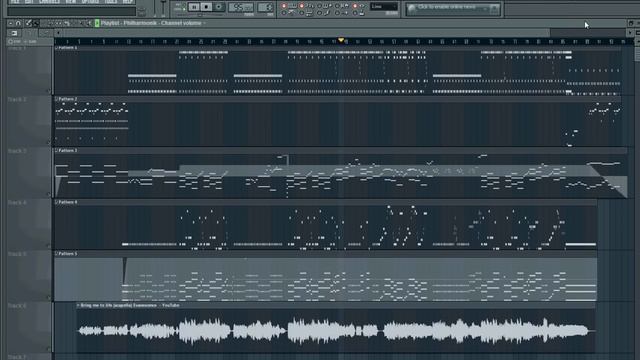This screenshot has height=360, width=640.
Task: Open the Pattern 2 clip menu
Action: point(56,99)
